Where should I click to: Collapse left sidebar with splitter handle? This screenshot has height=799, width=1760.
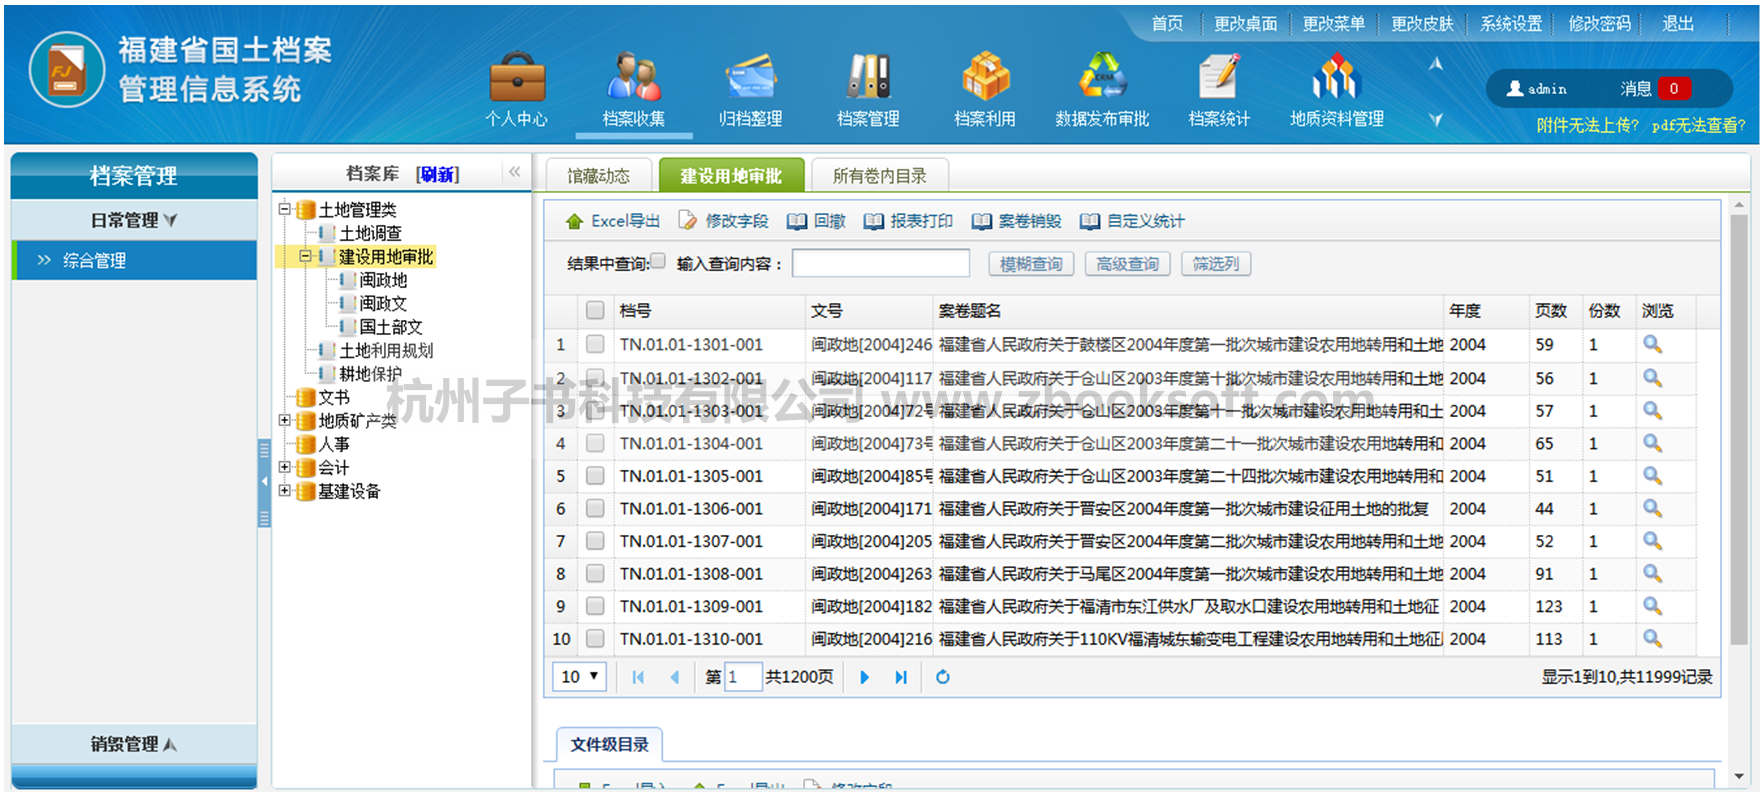[x=264, y=482]
